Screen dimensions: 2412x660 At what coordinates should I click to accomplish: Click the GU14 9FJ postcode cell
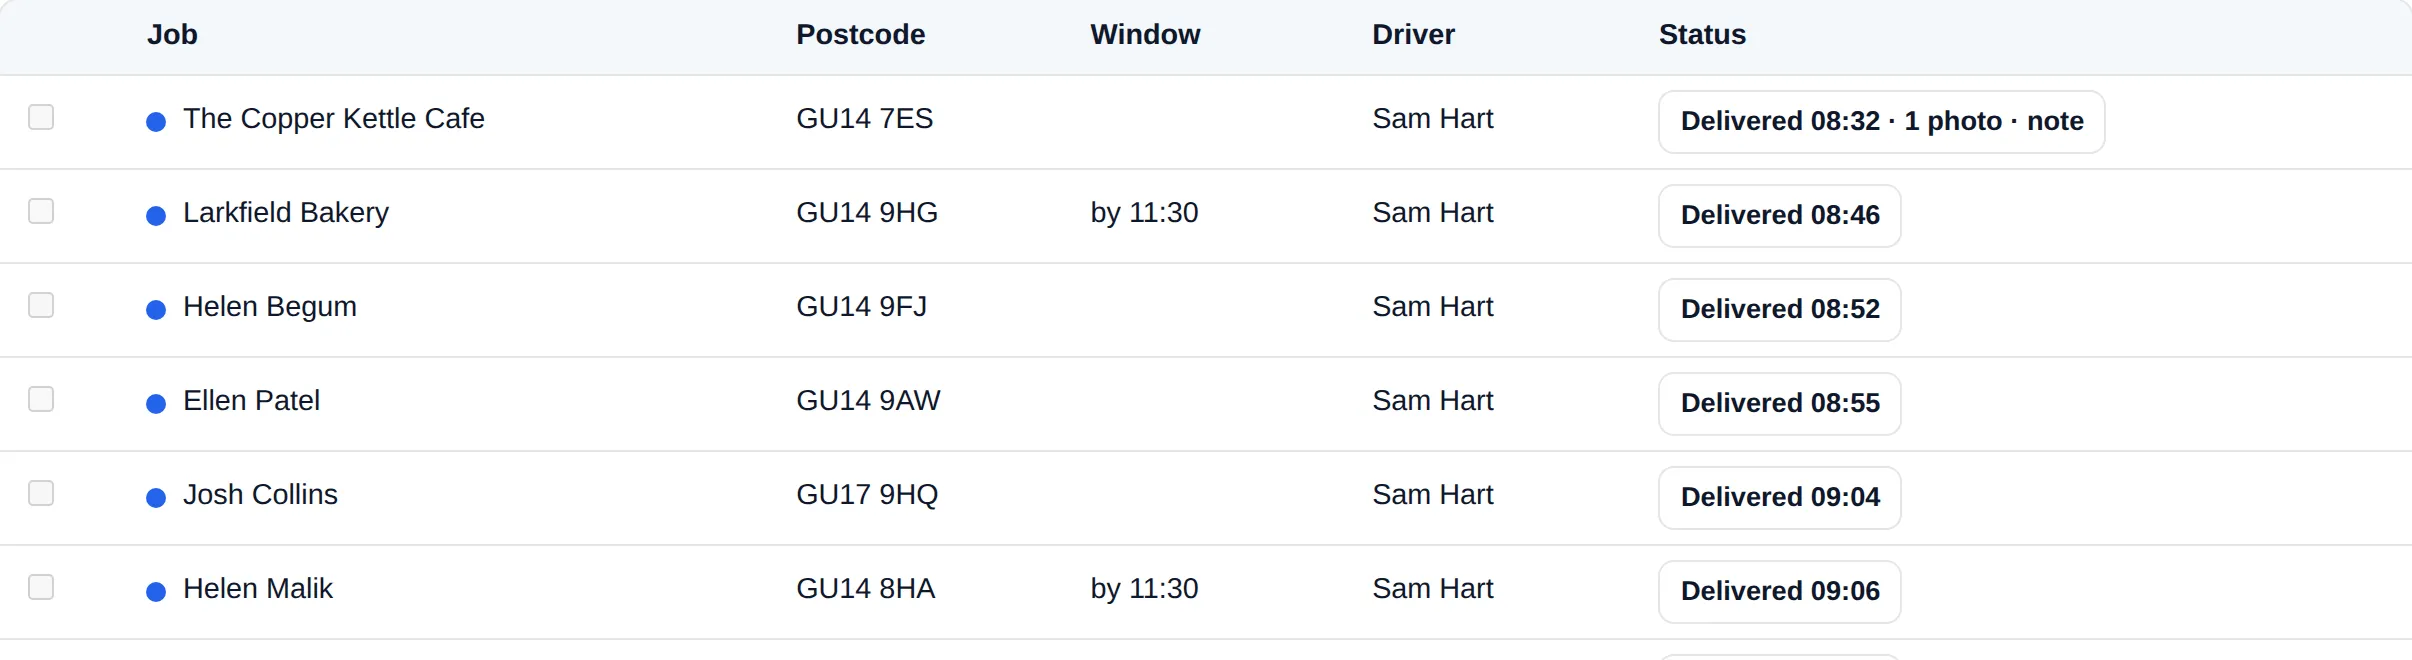point(861,307)
